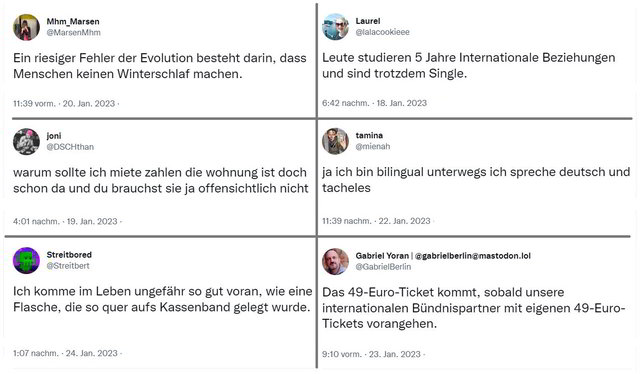Screen dimensions: 640x374
Task: Select tamina's profile photo
Action: coord(336,141)
